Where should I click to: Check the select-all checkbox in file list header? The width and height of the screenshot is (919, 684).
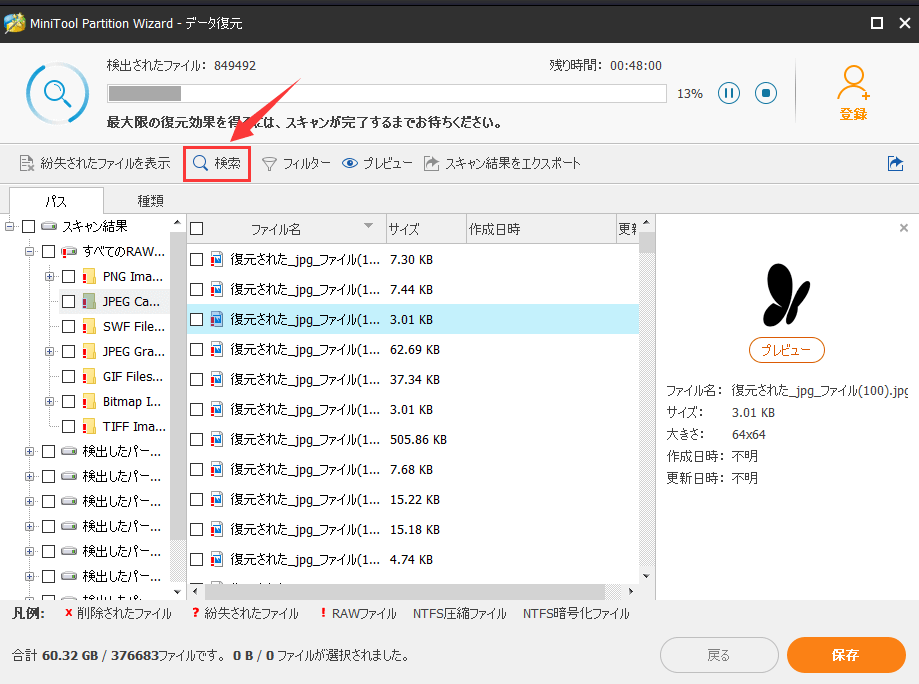196,228
